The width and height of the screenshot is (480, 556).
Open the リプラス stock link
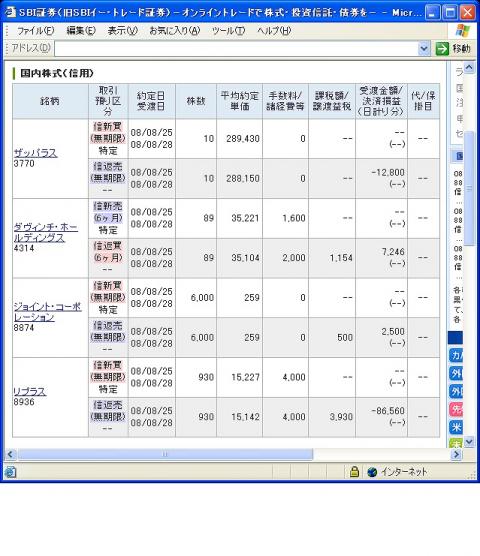[x=30, y=391]
